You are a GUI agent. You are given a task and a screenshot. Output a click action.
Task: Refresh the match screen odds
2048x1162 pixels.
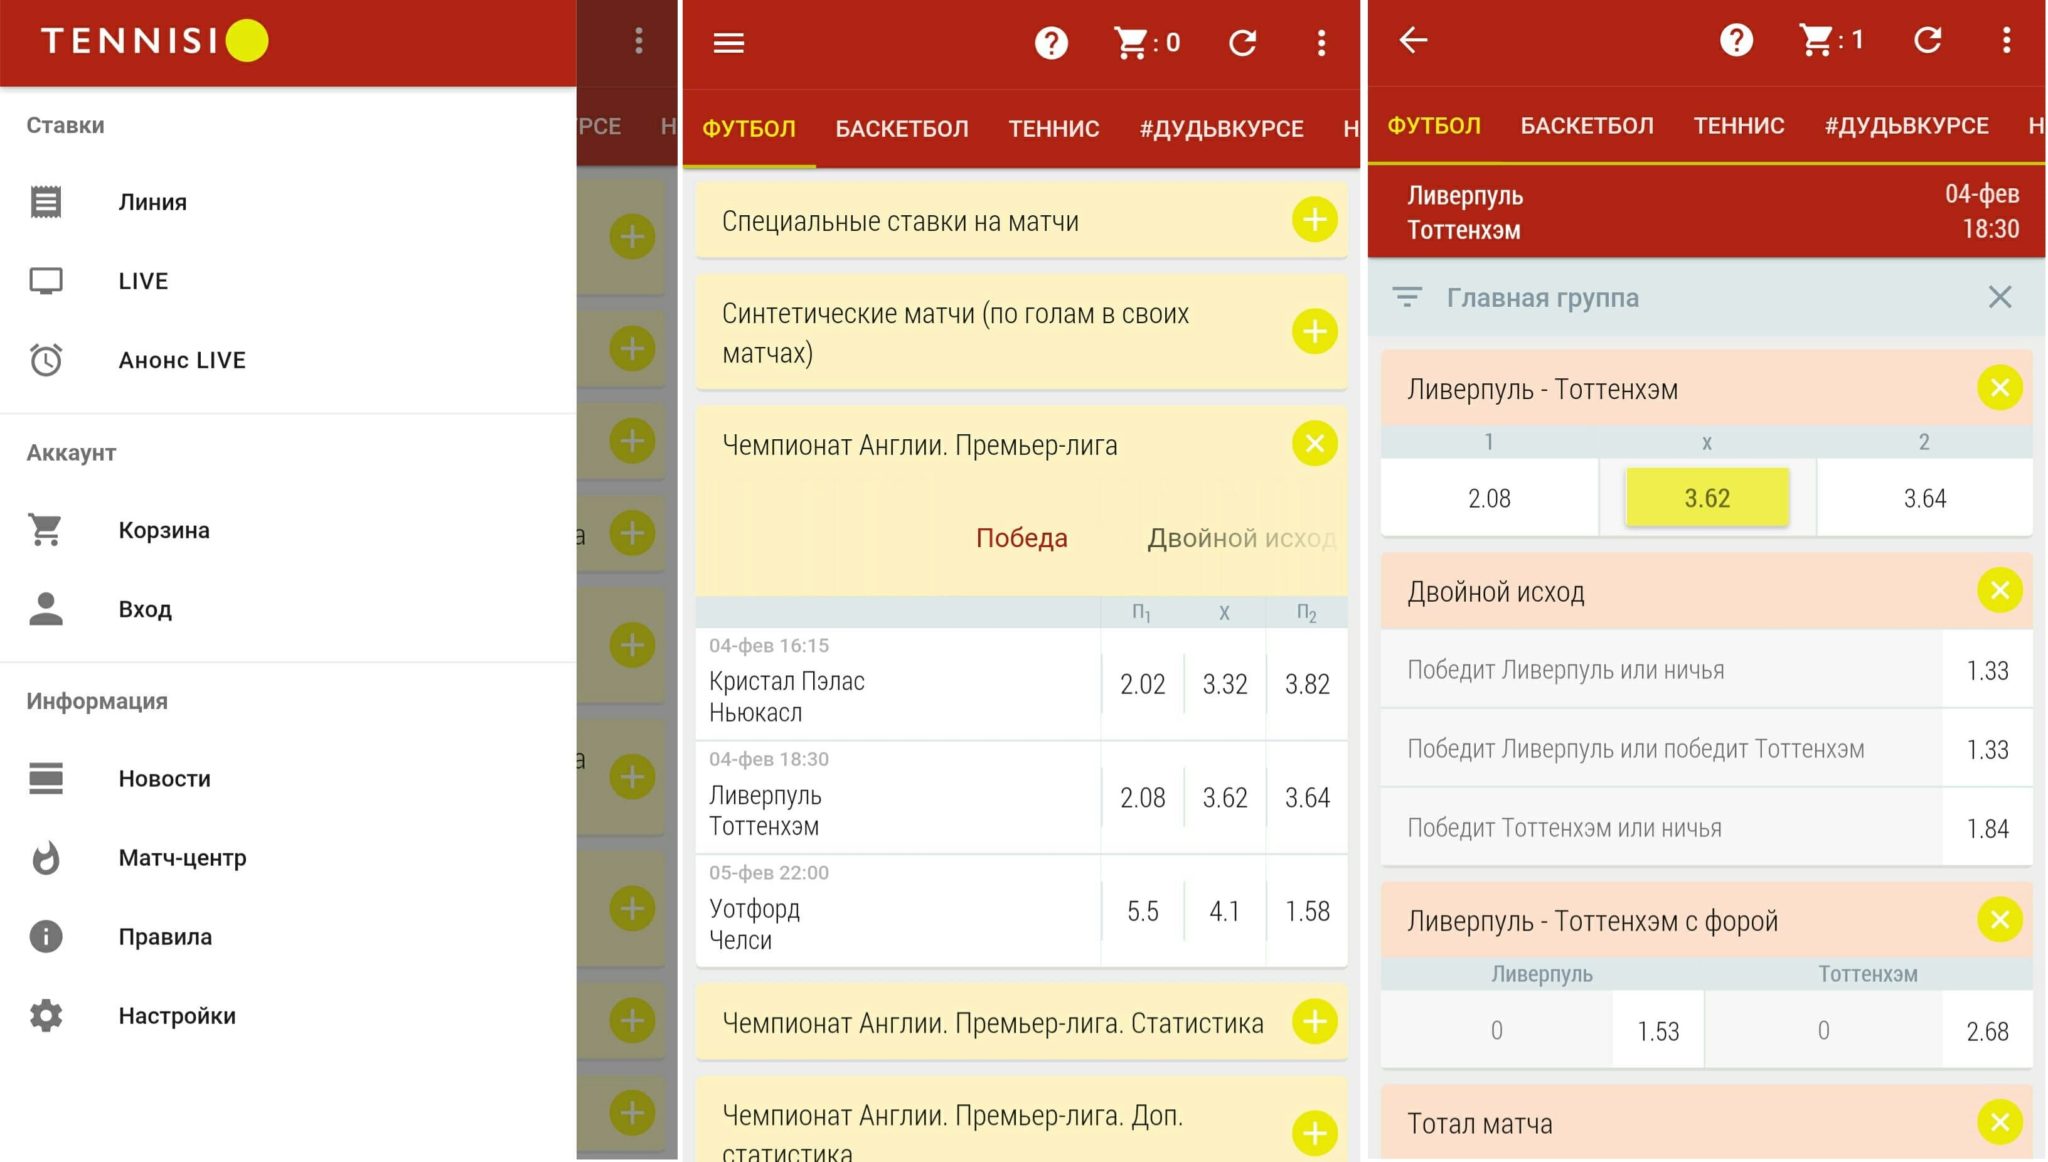1927,41
